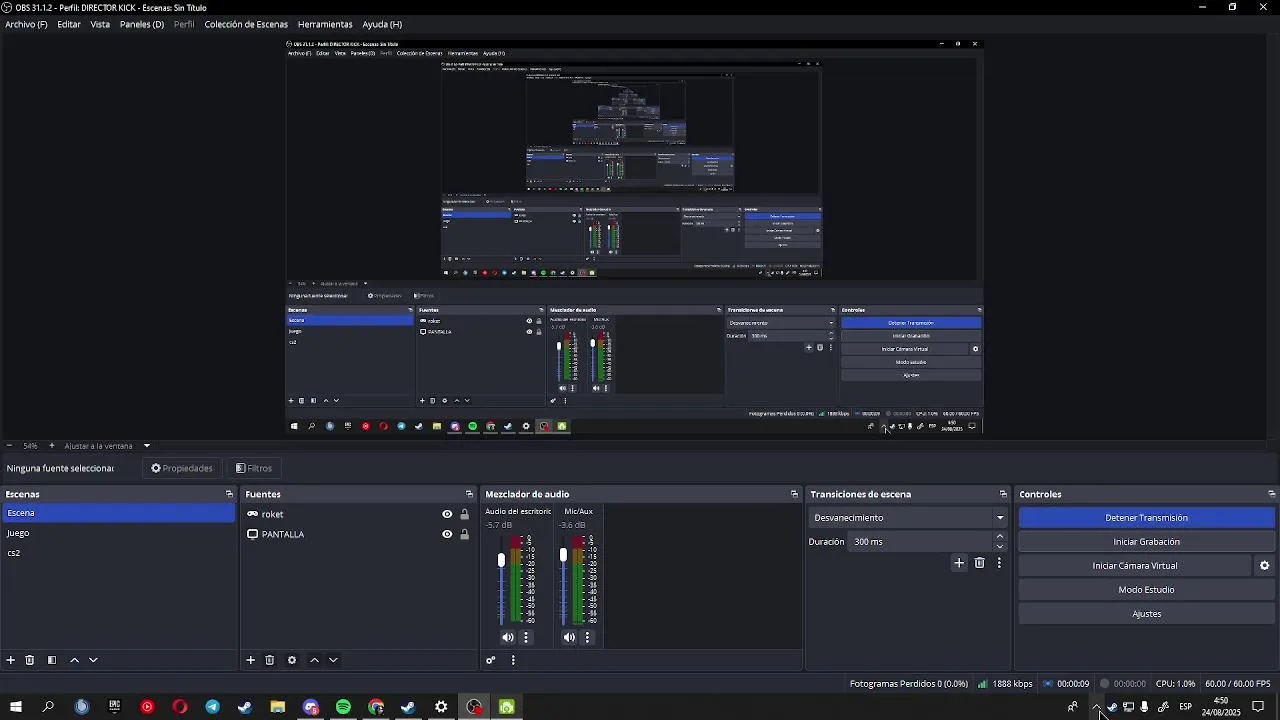Screen dimensions: 1280x720
Task: Add a new scene with the plus icon
Action: [x=11, y=660]
